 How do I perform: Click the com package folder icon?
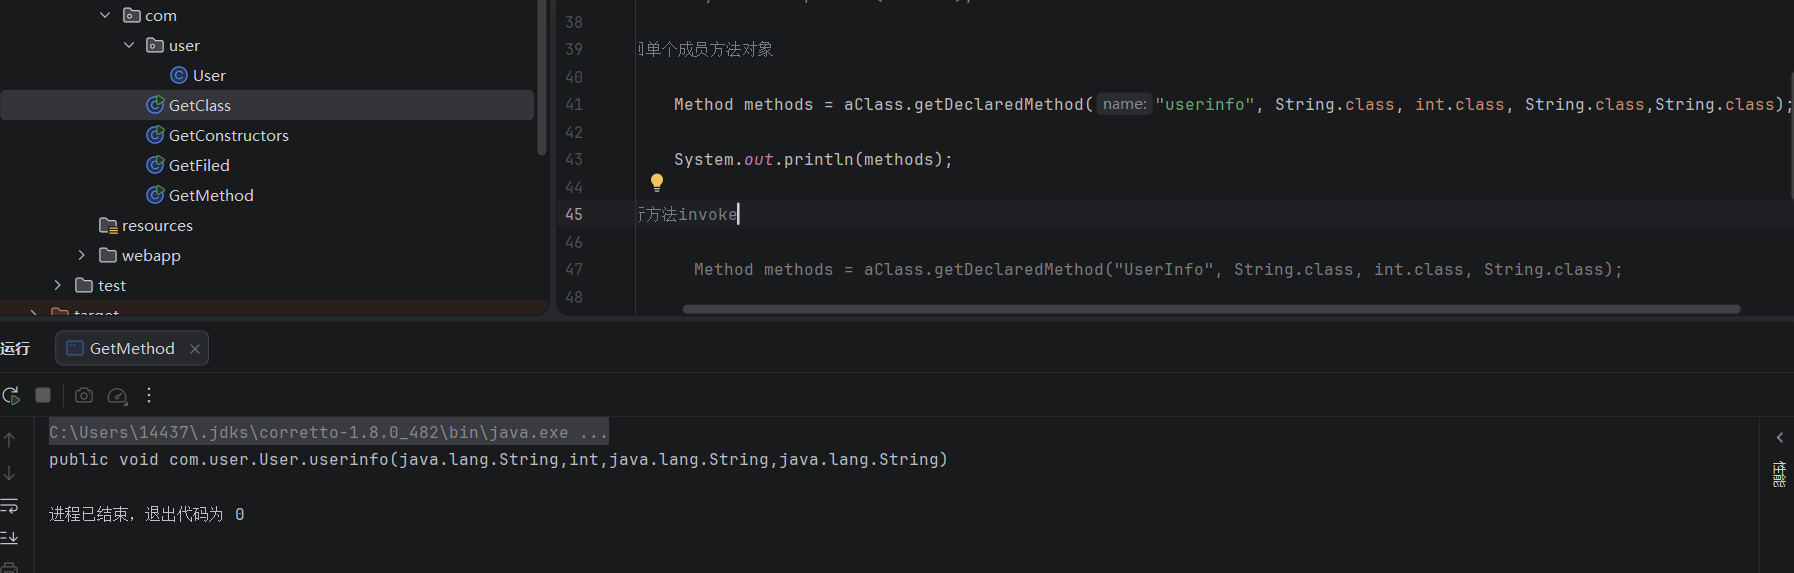(131, 15)
